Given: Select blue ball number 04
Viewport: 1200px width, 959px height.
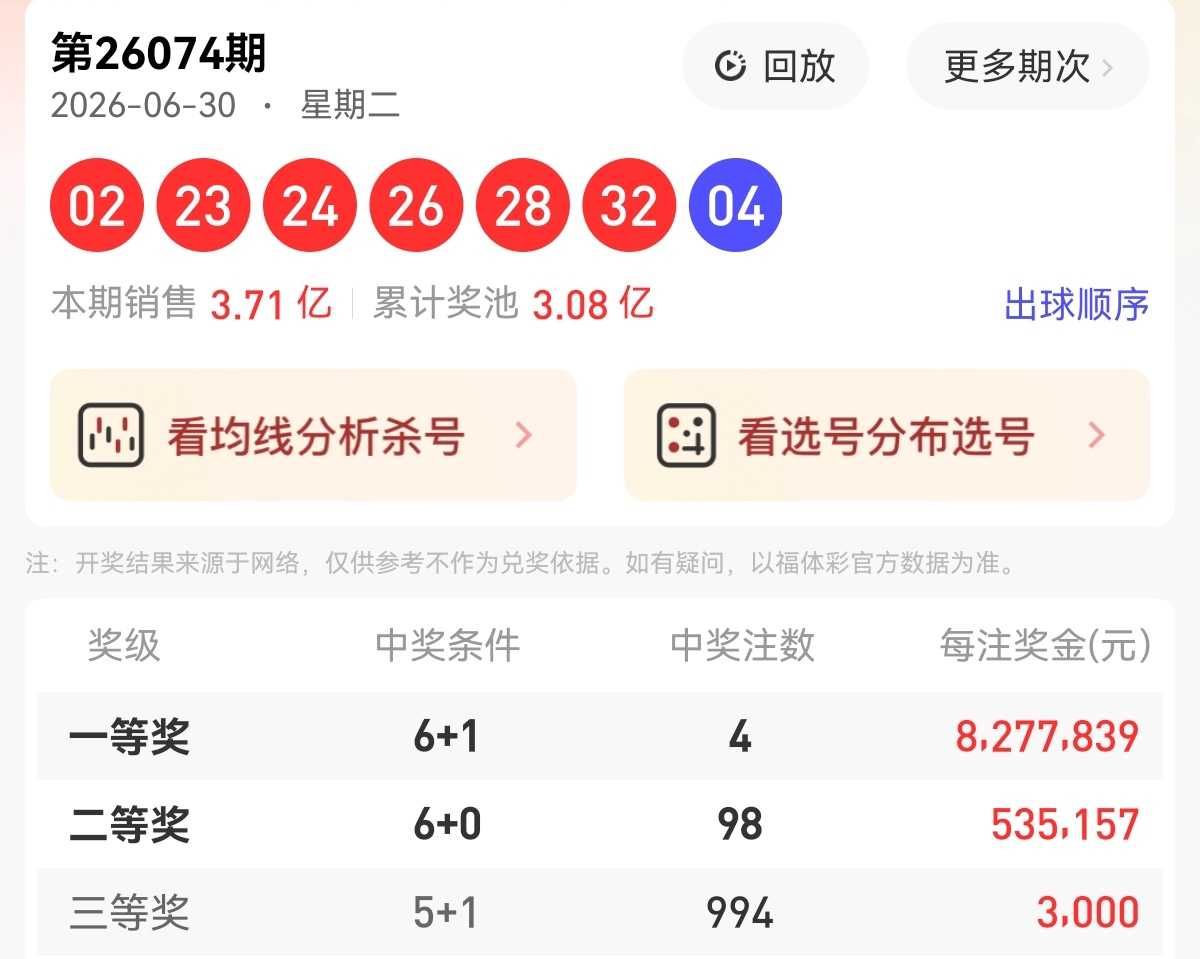Looking at the screenshot, I should tap(736, 205).
